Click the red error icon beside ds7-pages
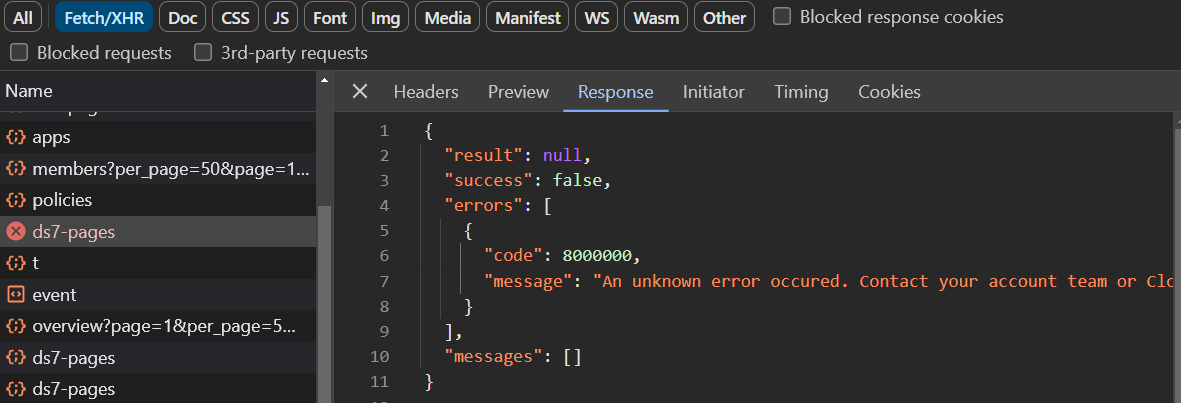This screenshot has height=403, width=1181. [x=16, y=232]
